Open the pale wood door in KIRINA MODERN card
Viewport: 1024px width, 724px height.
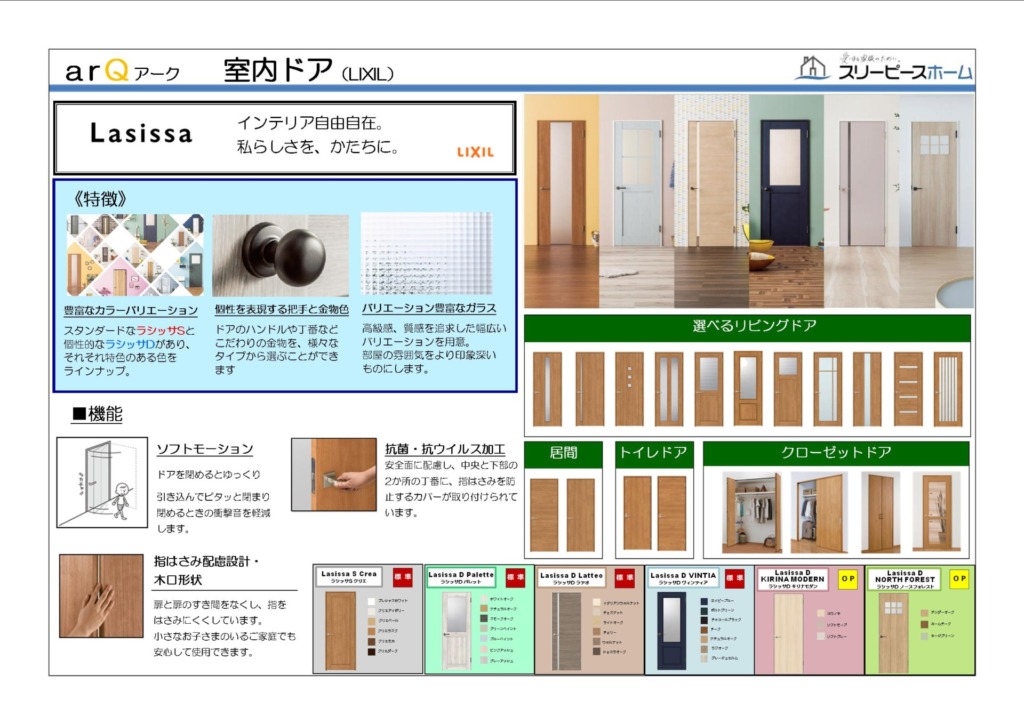788,634
